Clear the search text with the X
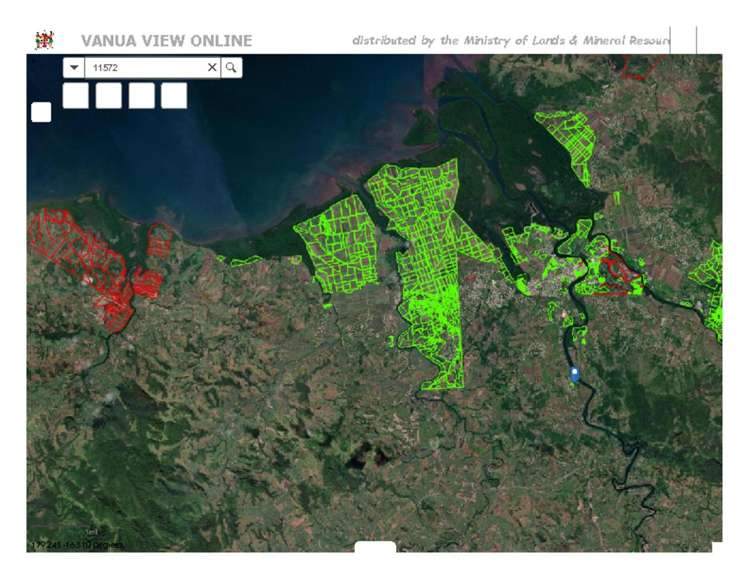 (x=211, y=67)
